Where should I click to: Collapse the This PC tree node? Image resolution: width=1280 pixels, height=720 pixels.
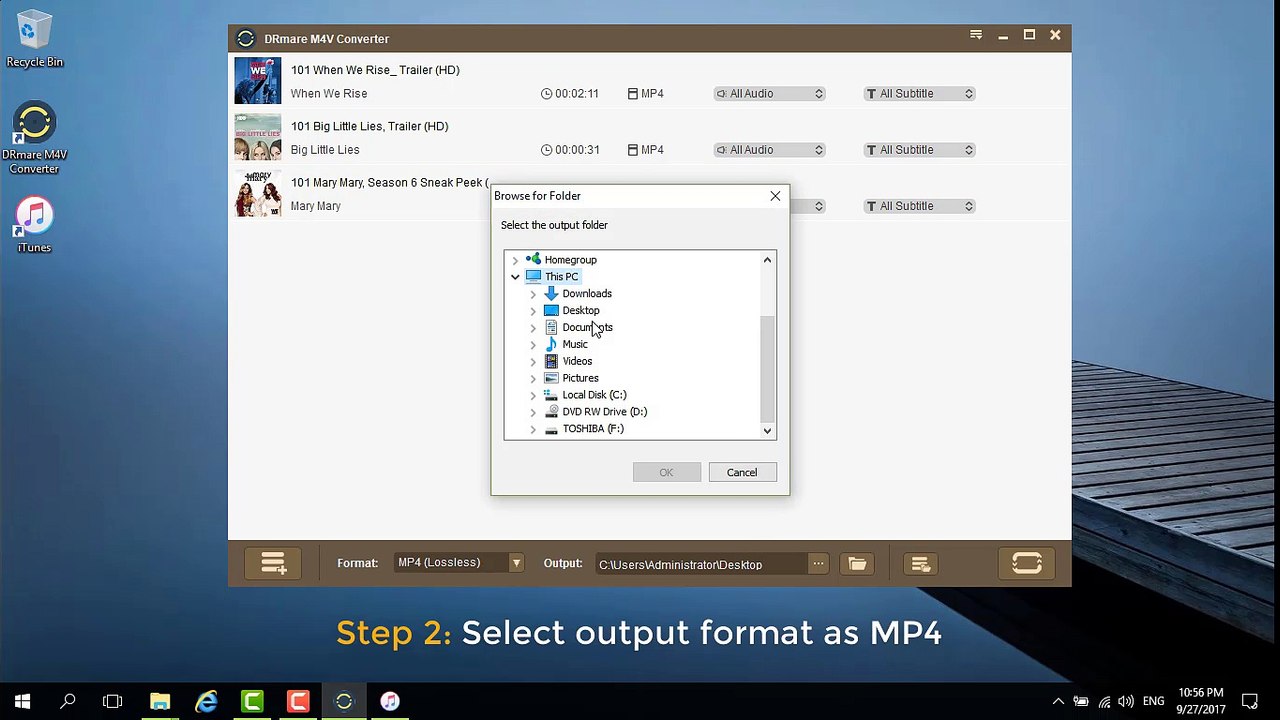click(x=515, y=277)
